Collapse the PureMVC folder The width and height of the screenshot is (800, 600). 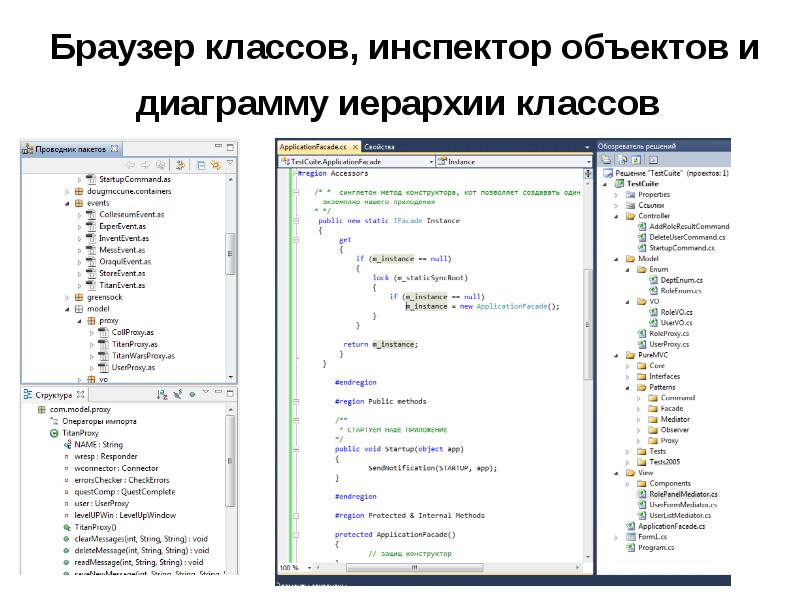[x=616, y=356]
